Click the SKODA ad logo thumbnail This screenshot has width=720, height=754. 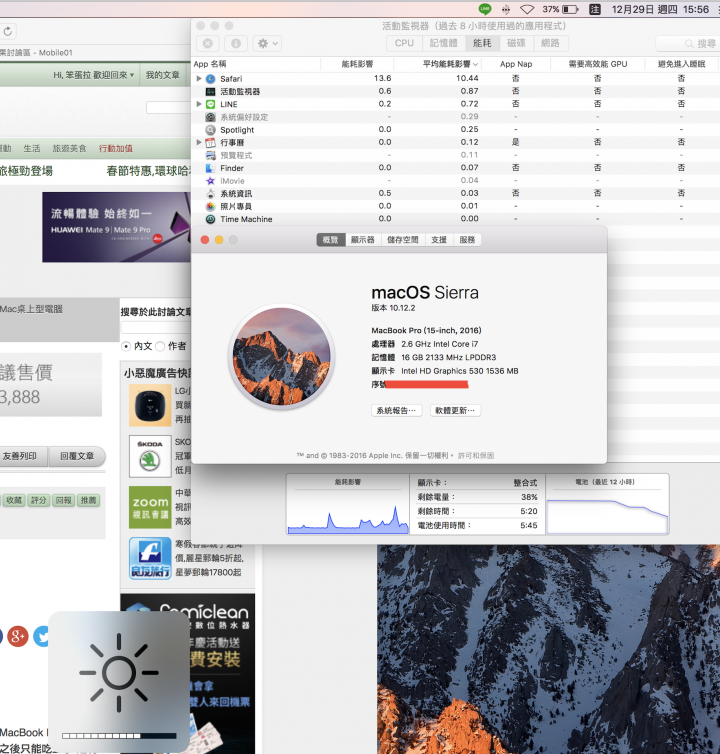click(x=150, y=456)
